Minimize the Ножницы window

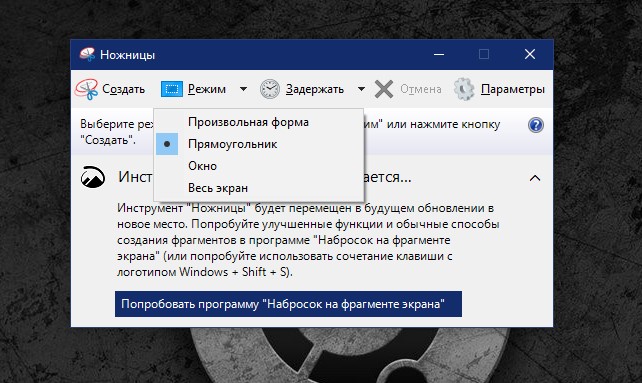point(439,54)
